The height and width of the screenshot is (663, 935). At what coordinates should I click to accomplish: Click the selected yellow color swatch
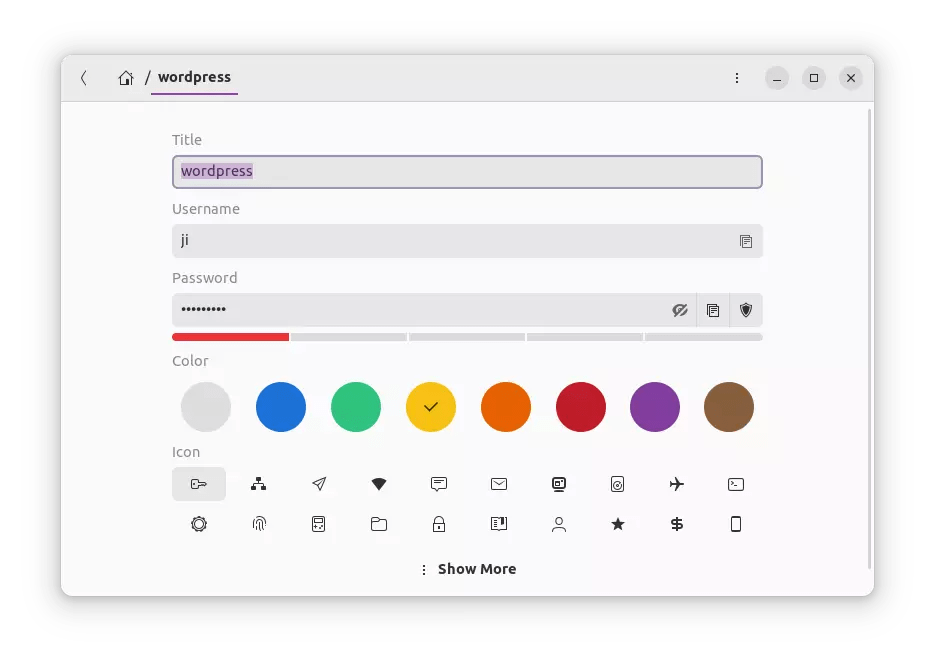point(431,407)
